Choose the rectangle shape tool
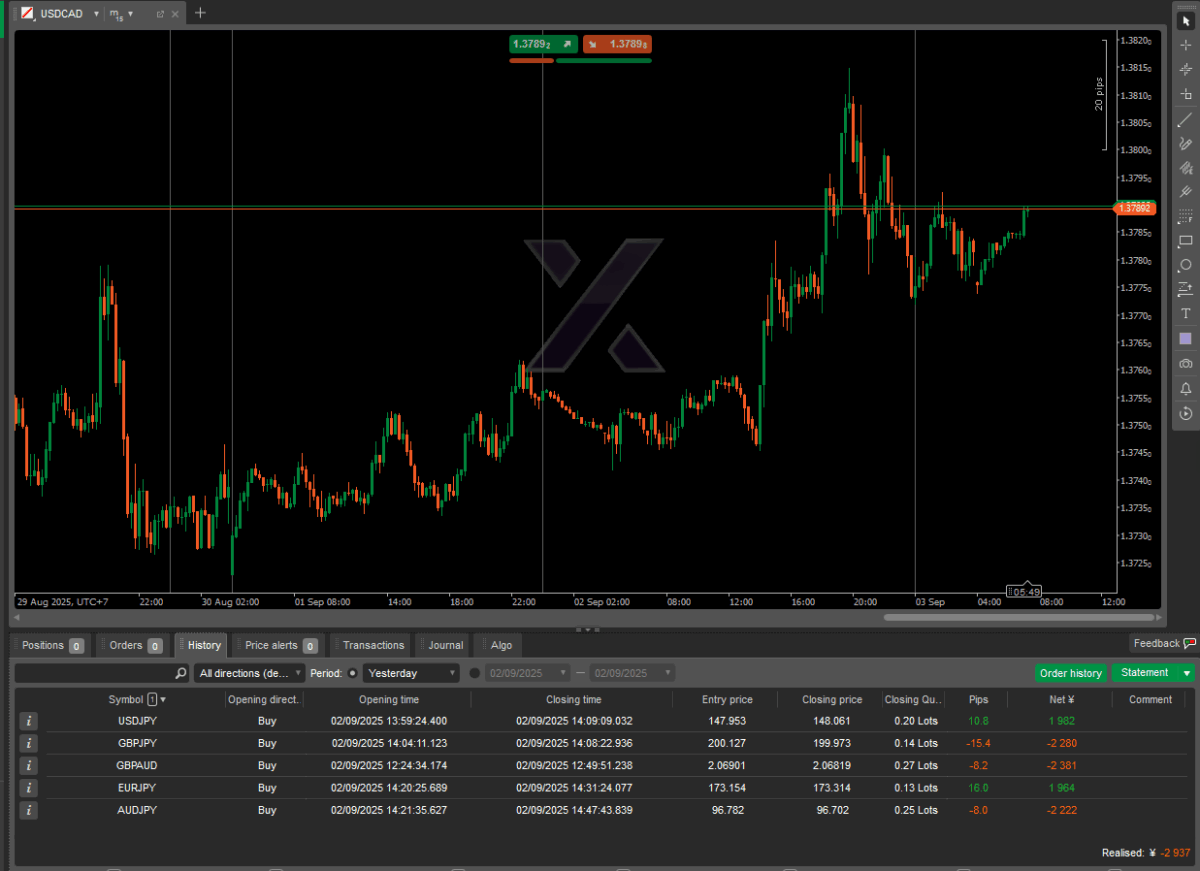 point(1186,241)
